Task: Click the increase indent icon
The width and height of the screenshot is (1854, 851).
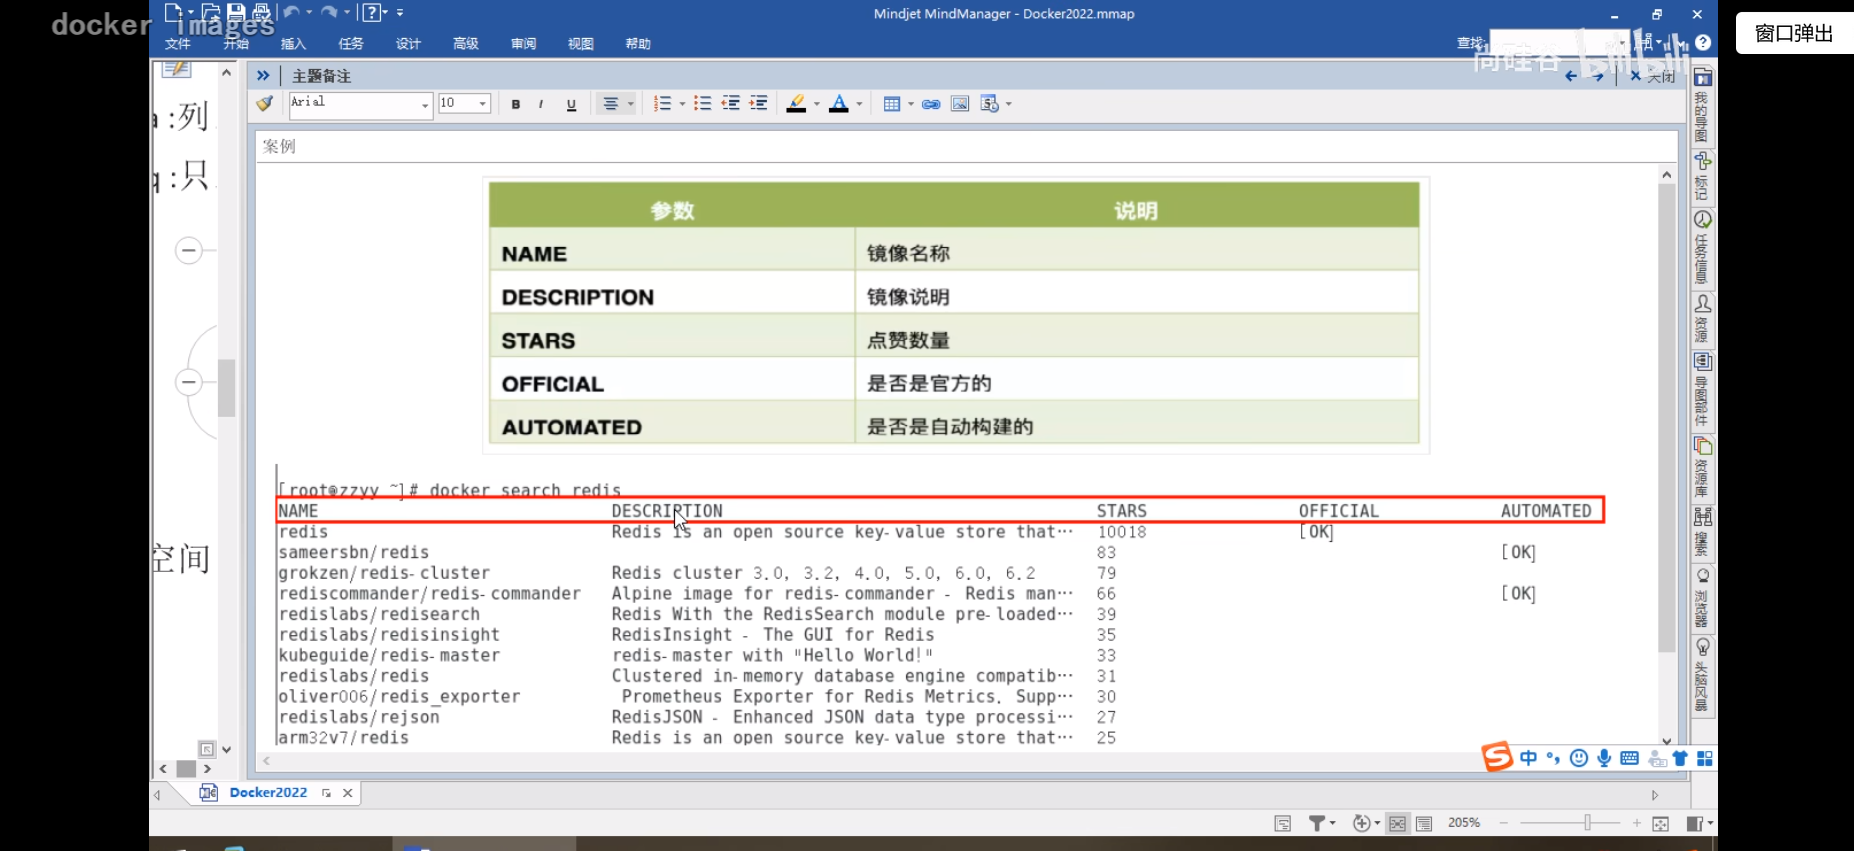Action: pos(759,104)
